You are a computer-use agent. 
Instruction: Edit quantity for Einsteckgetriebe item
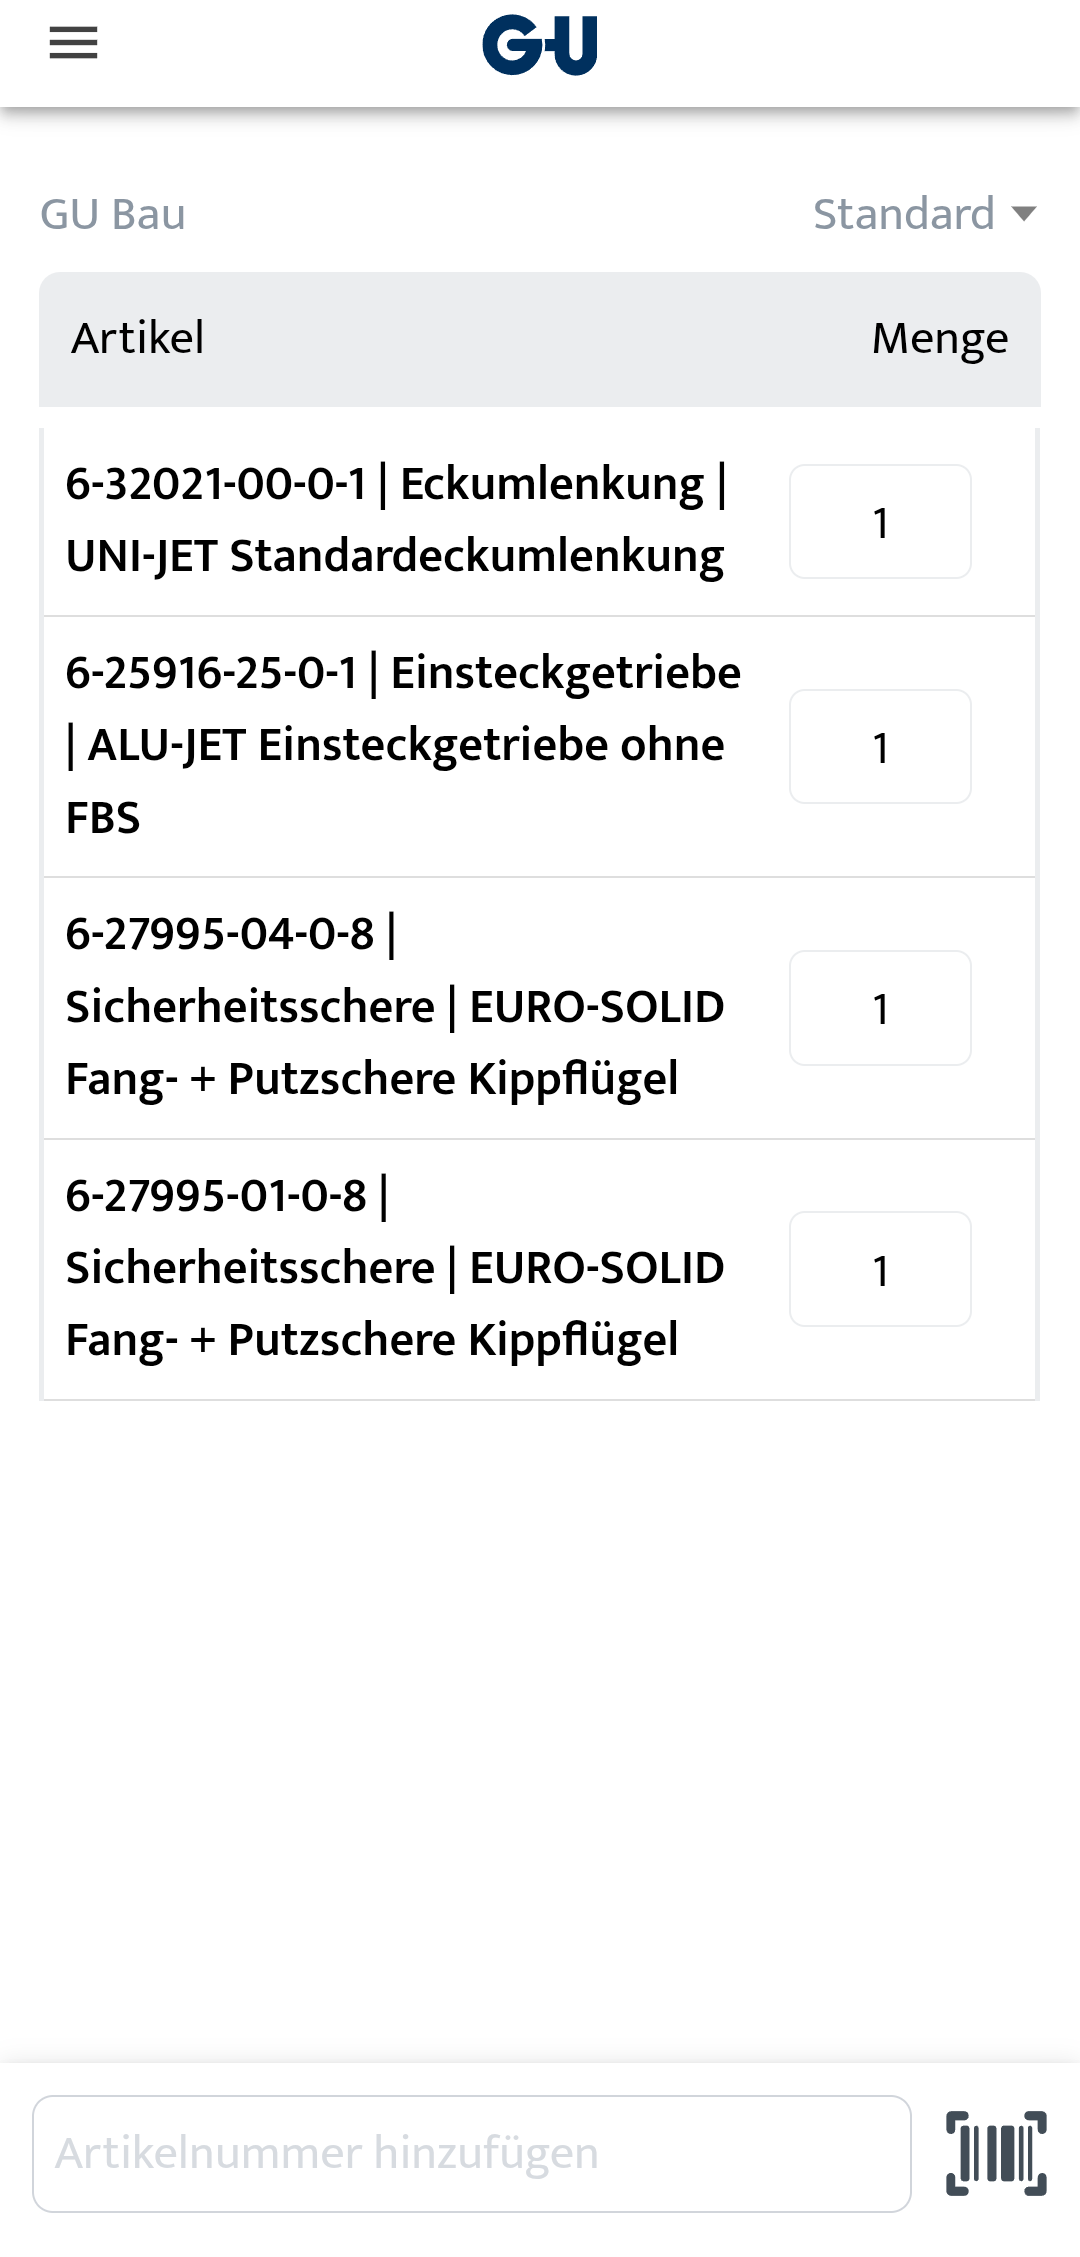[x=880, y=747]
